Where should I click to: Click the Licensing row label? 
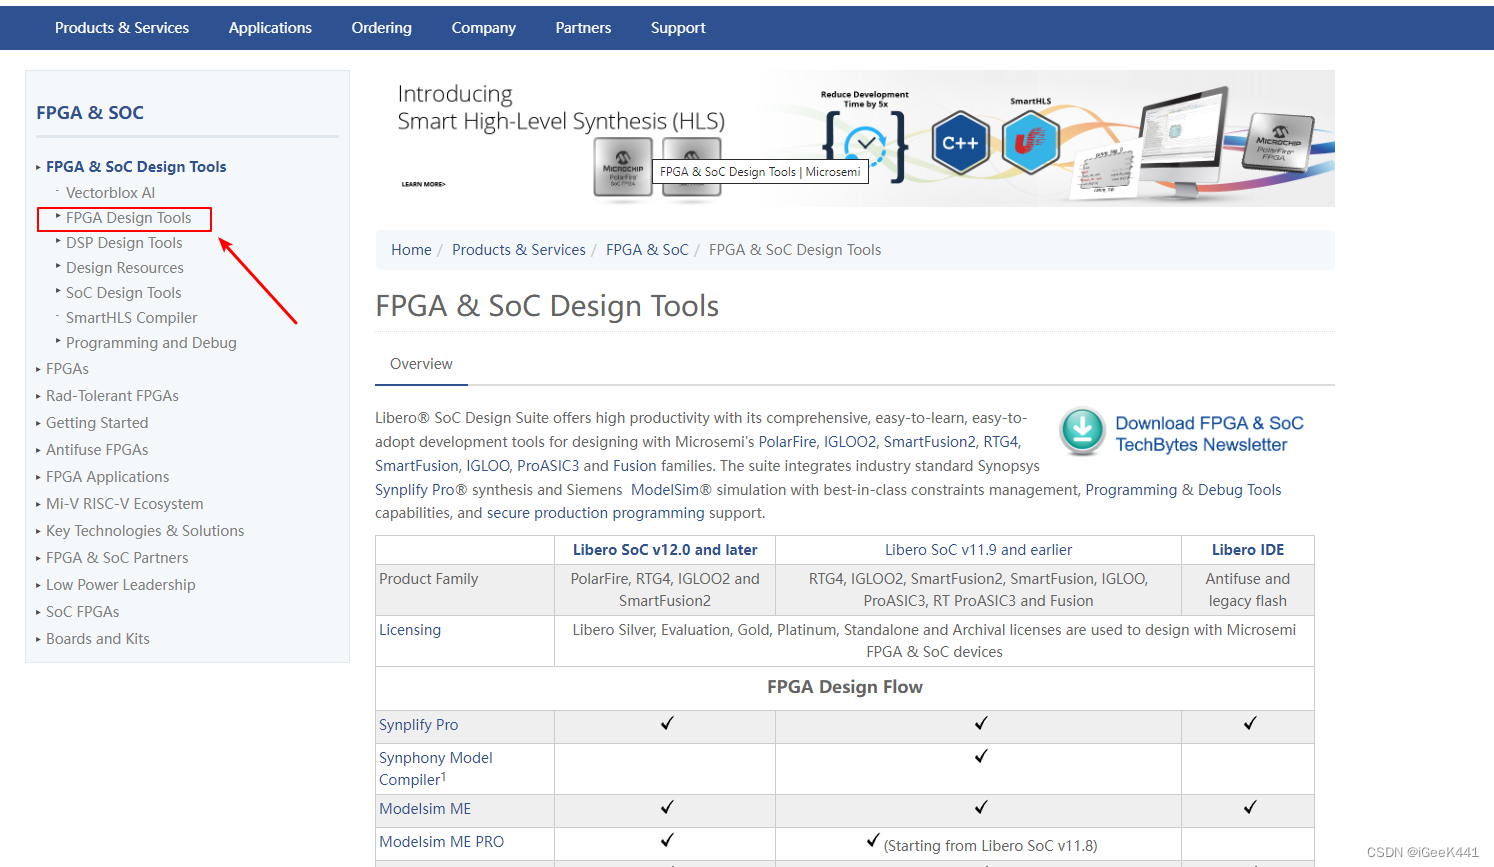410,630
